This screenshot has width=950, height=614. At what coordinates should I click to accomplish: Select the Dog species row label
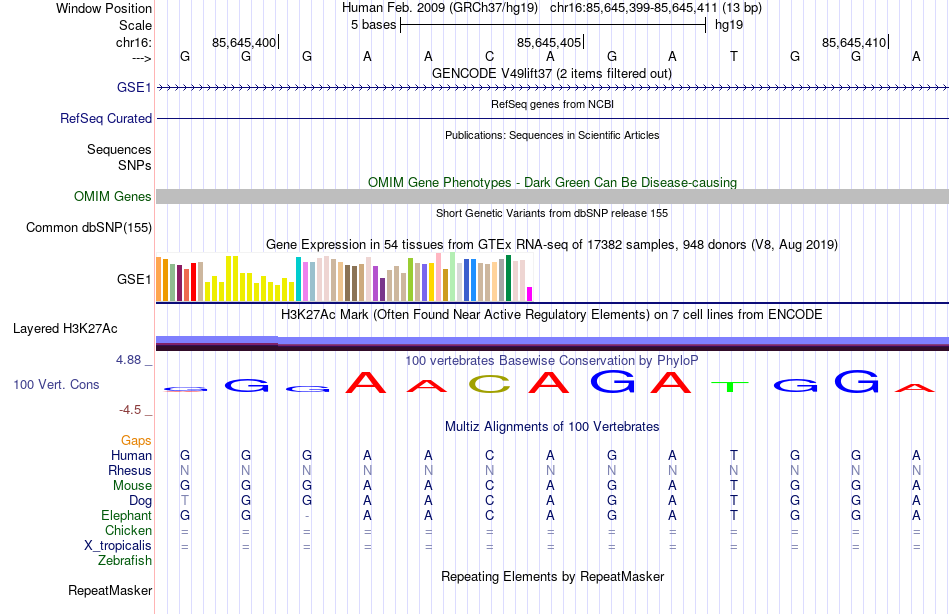click(x=140, y=501)
